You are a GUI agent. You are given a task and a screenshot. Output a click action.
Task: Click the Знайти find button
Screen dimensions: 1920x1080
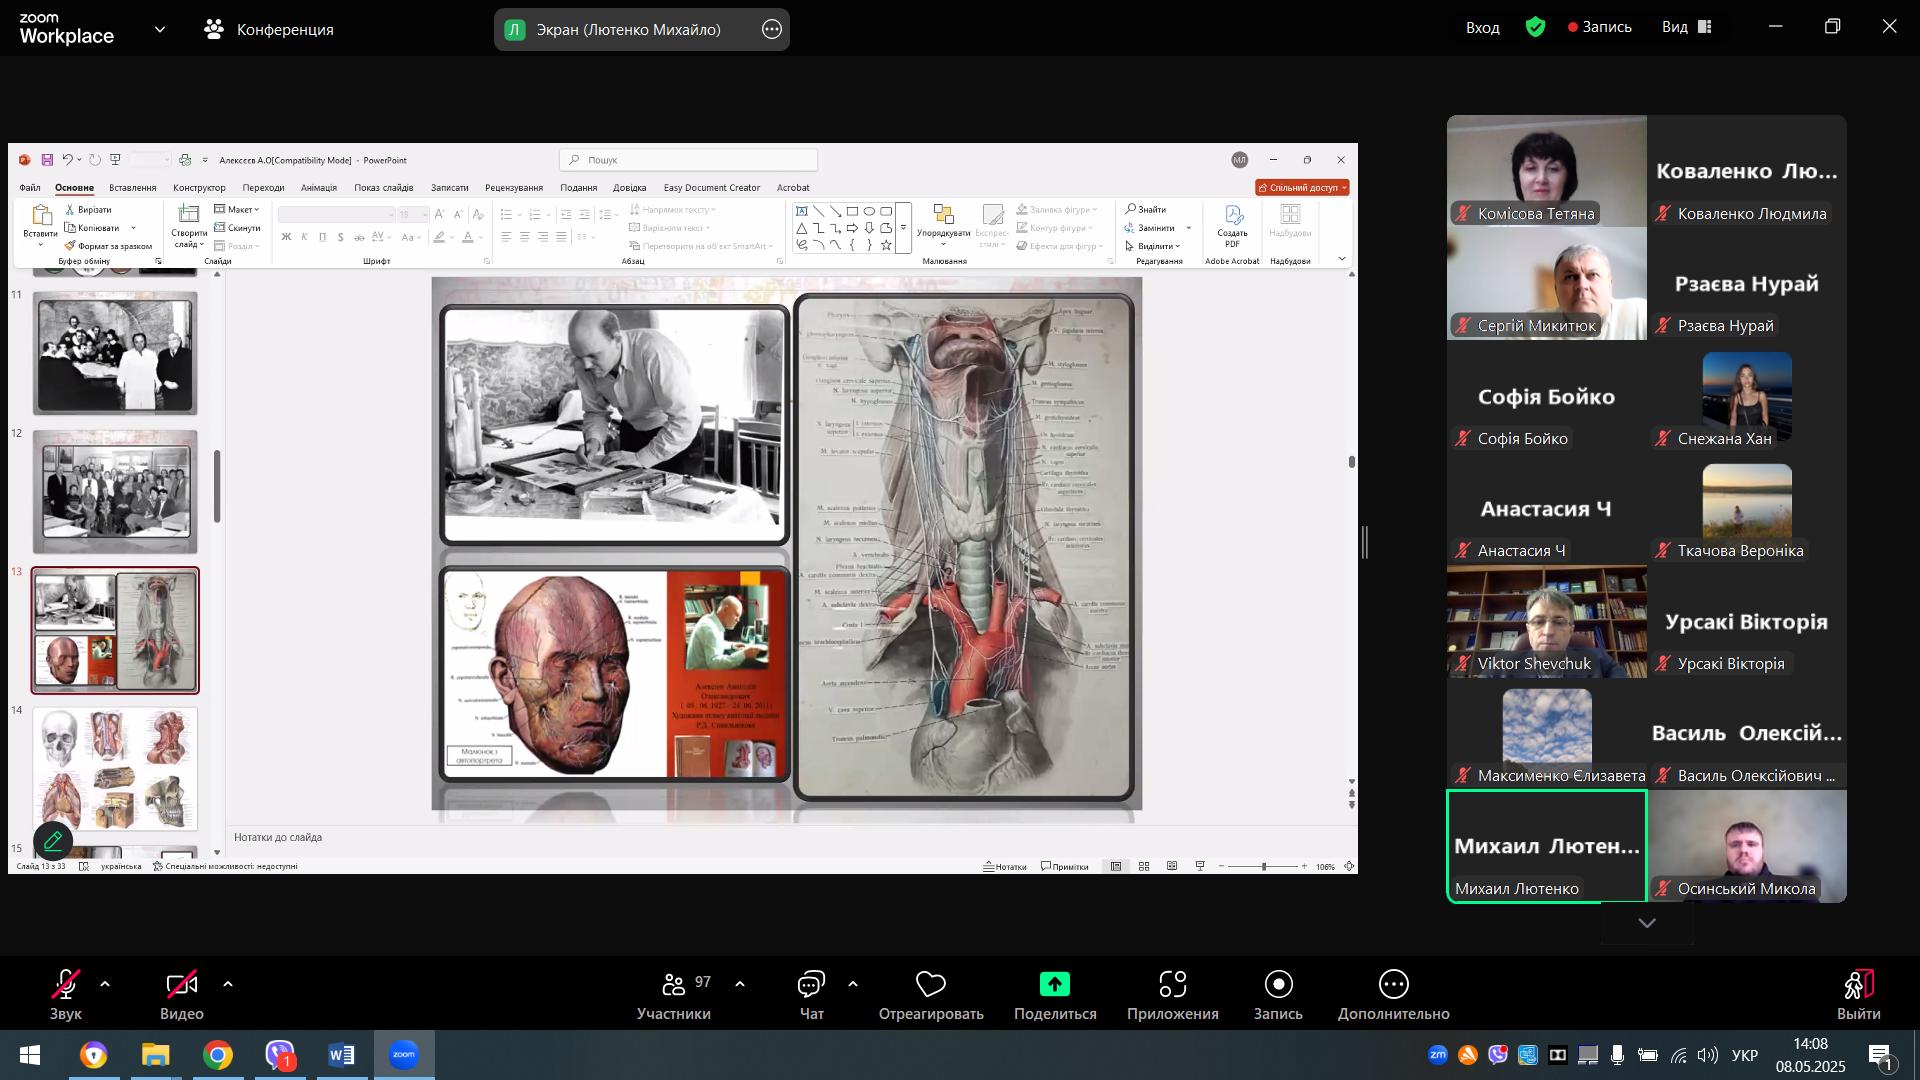(x=1146, y=209)
